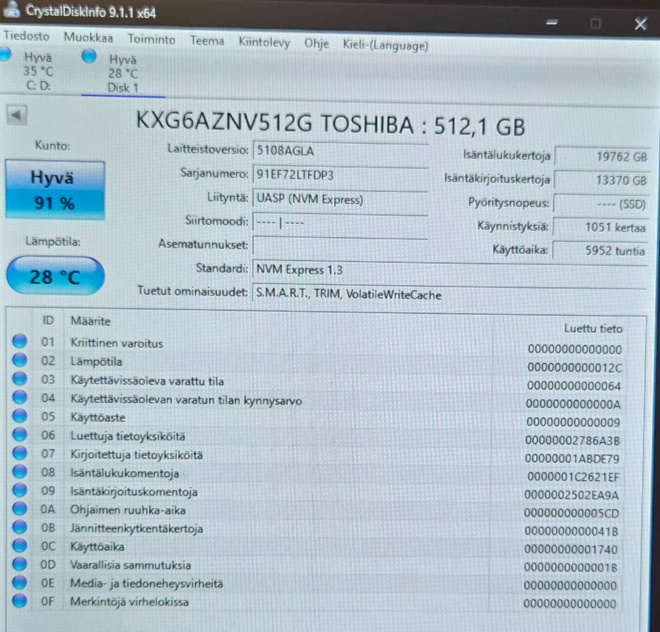660x632 pixels.
Task: Click status icon for Media- ja tiedoneheysvirheitä
Action: tap(19, 583)
